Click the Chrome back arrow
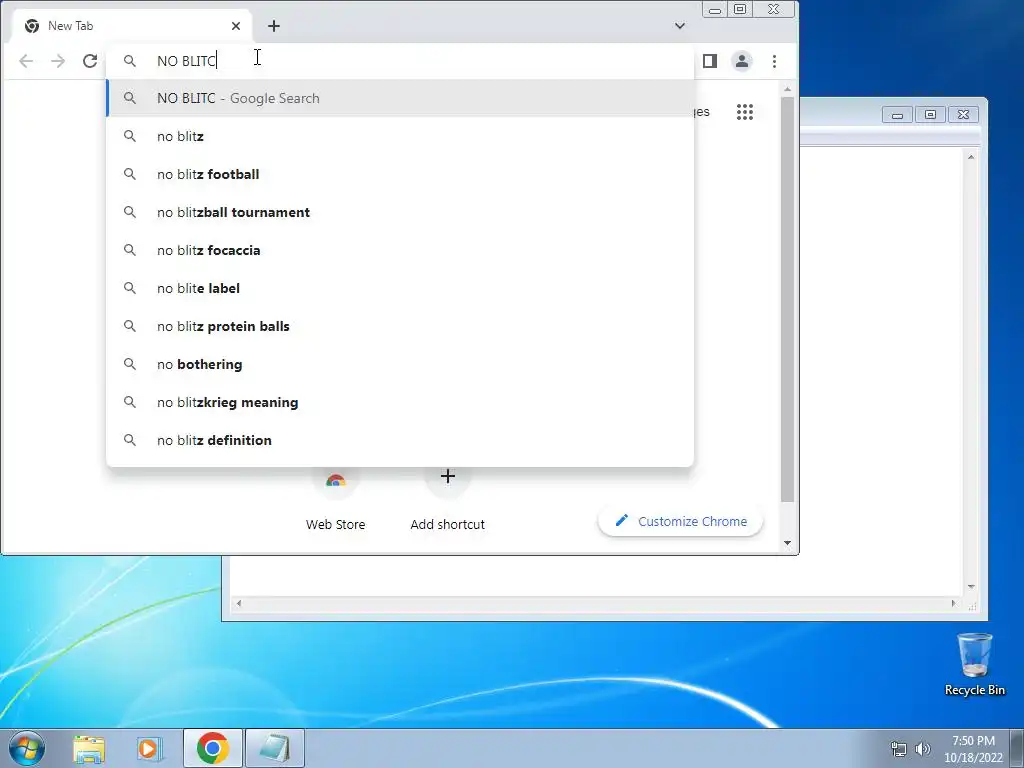The image size is (1024, 768). click(26, 61)
